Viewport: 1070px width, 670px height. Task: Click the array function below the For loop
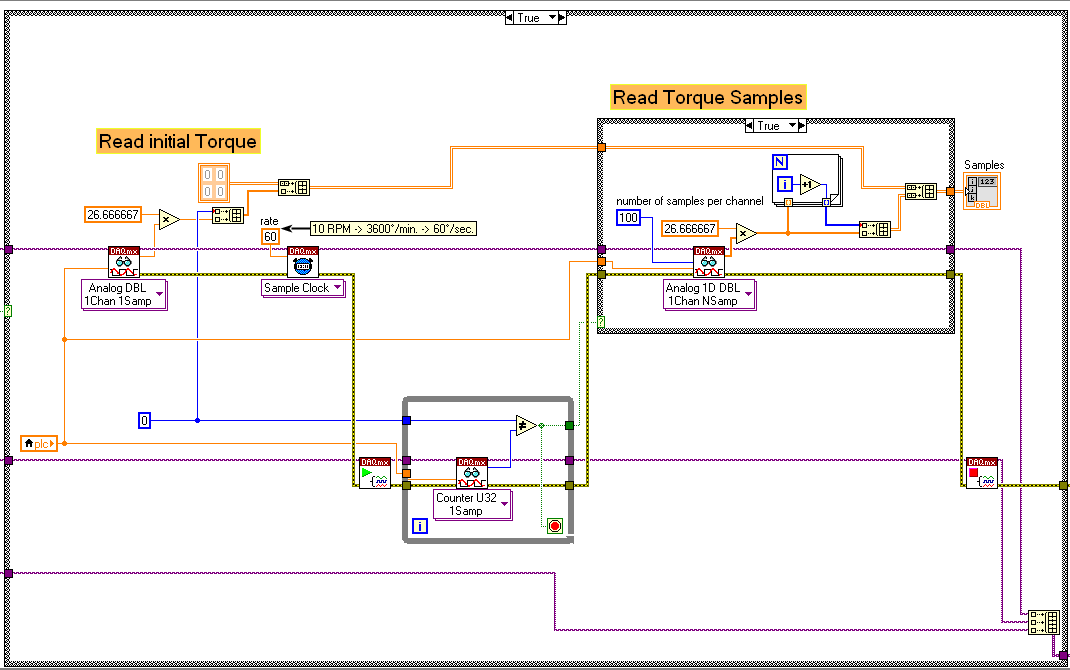pos(875,229)
